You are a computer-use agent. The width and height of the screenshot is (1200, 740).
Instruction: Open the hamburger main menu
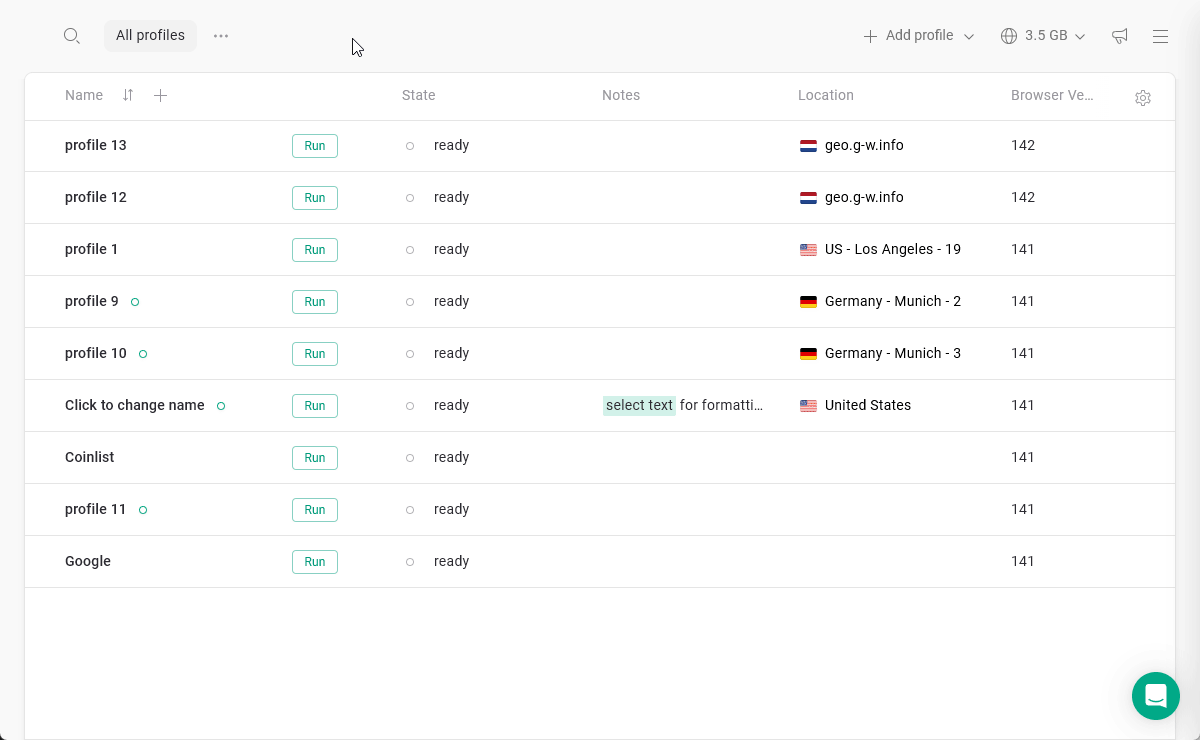(x=1160, y=36)
